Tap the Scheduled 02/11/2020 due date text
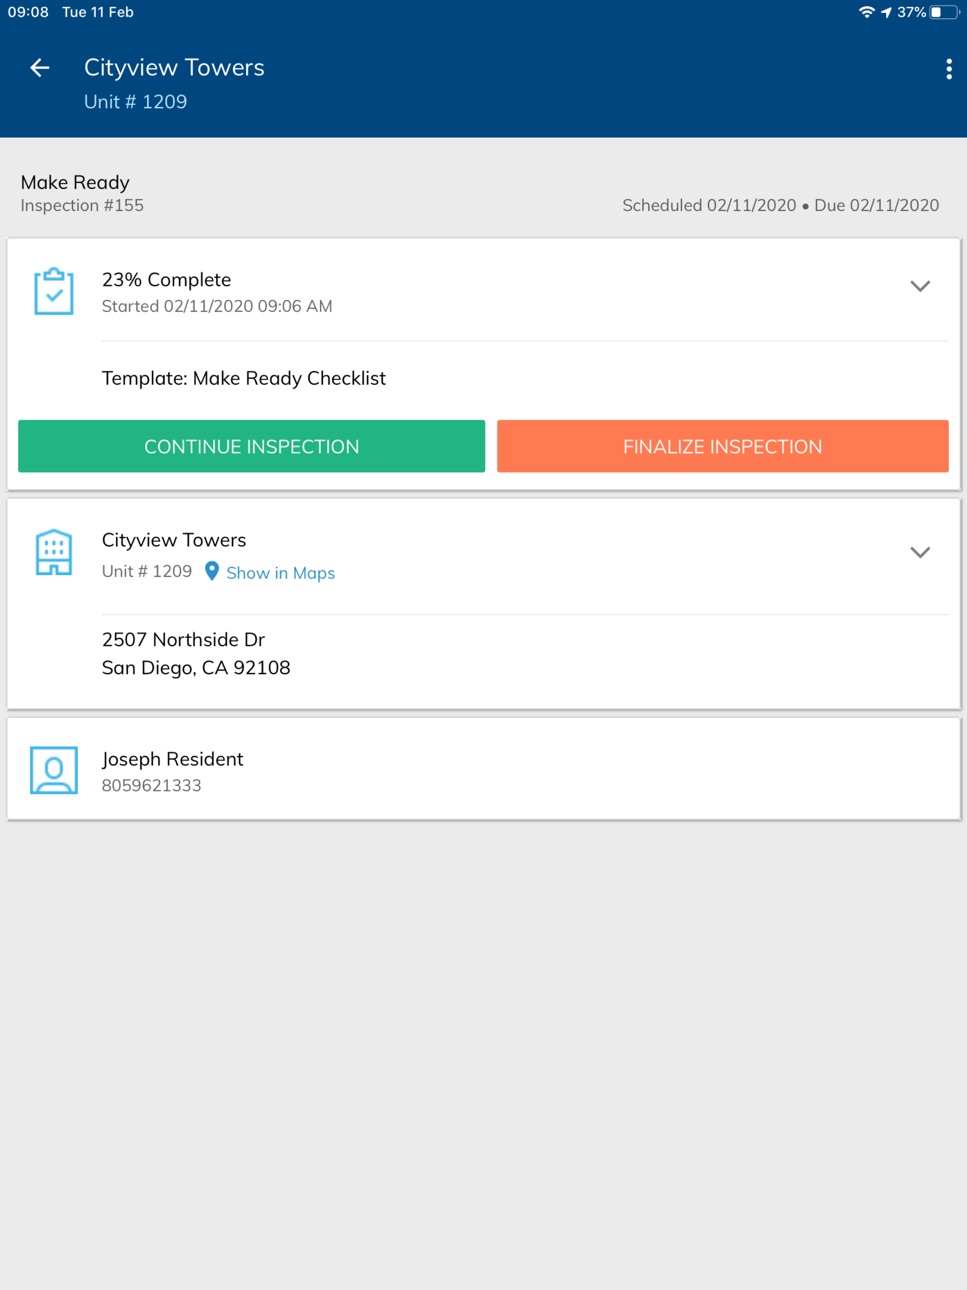 [x=780, y=205]
